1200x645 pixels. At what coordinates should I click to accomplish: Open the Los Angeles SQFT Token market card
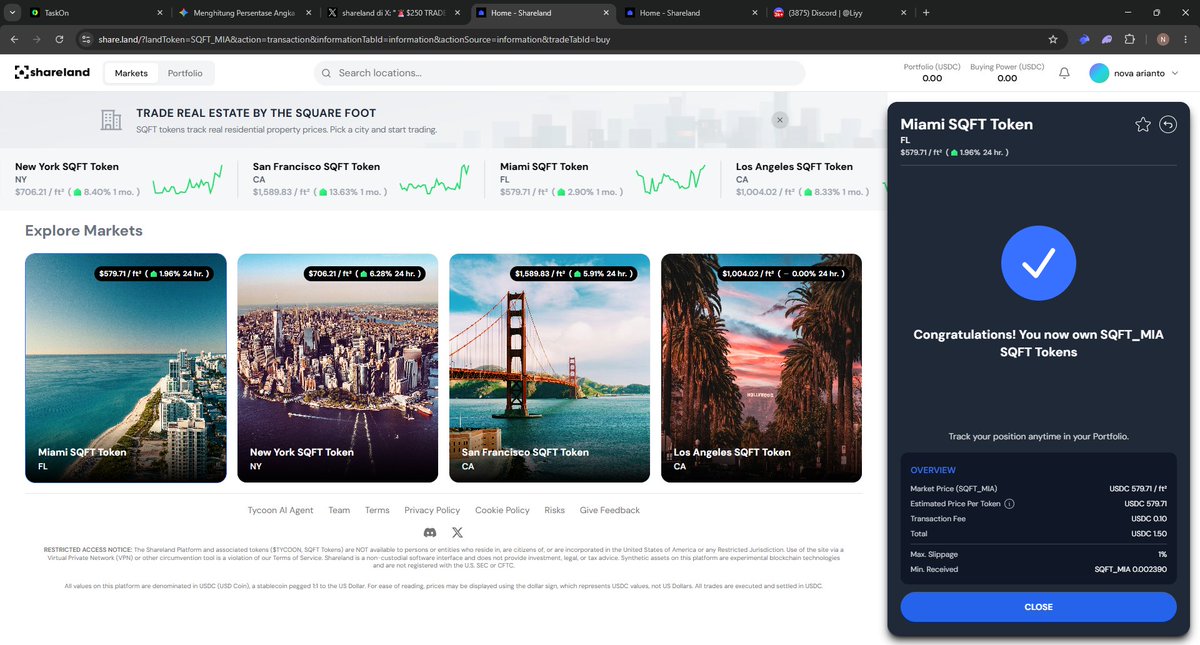pyautogui.click(x=761, y=368)
